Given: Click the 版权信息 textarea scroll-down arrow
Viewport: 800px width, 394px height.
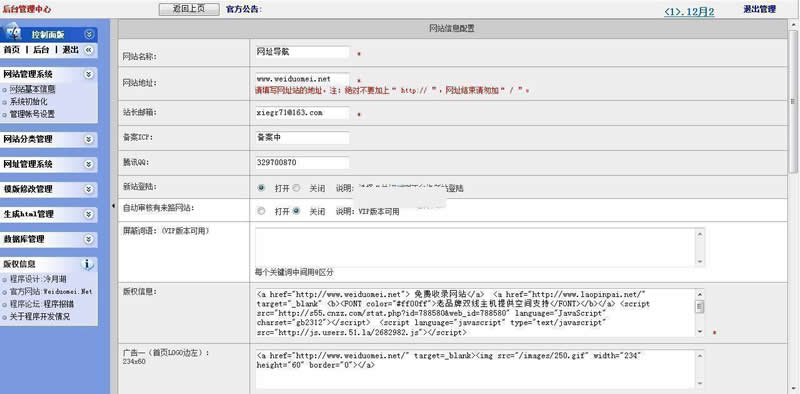Looking at the screenshot, I should [x=700, y=332].
